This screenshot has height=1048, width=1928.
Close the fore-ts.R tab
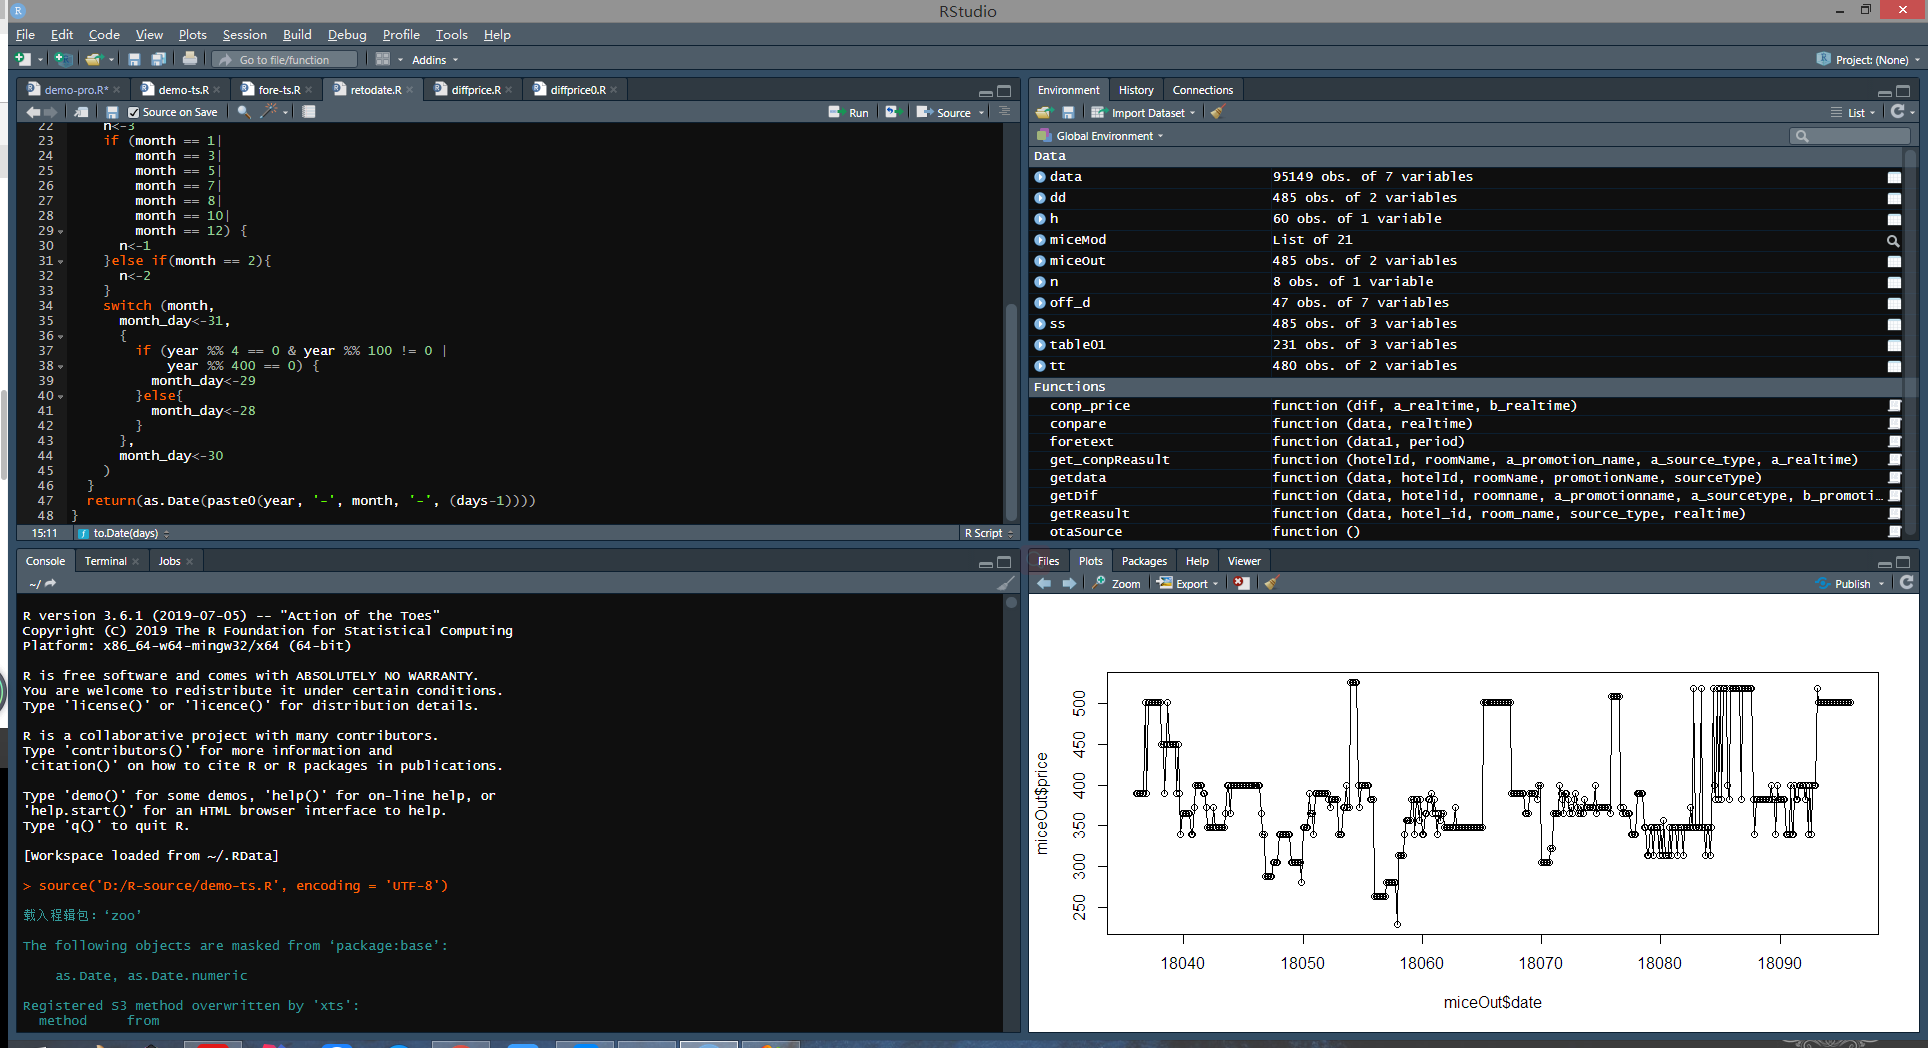309,90
